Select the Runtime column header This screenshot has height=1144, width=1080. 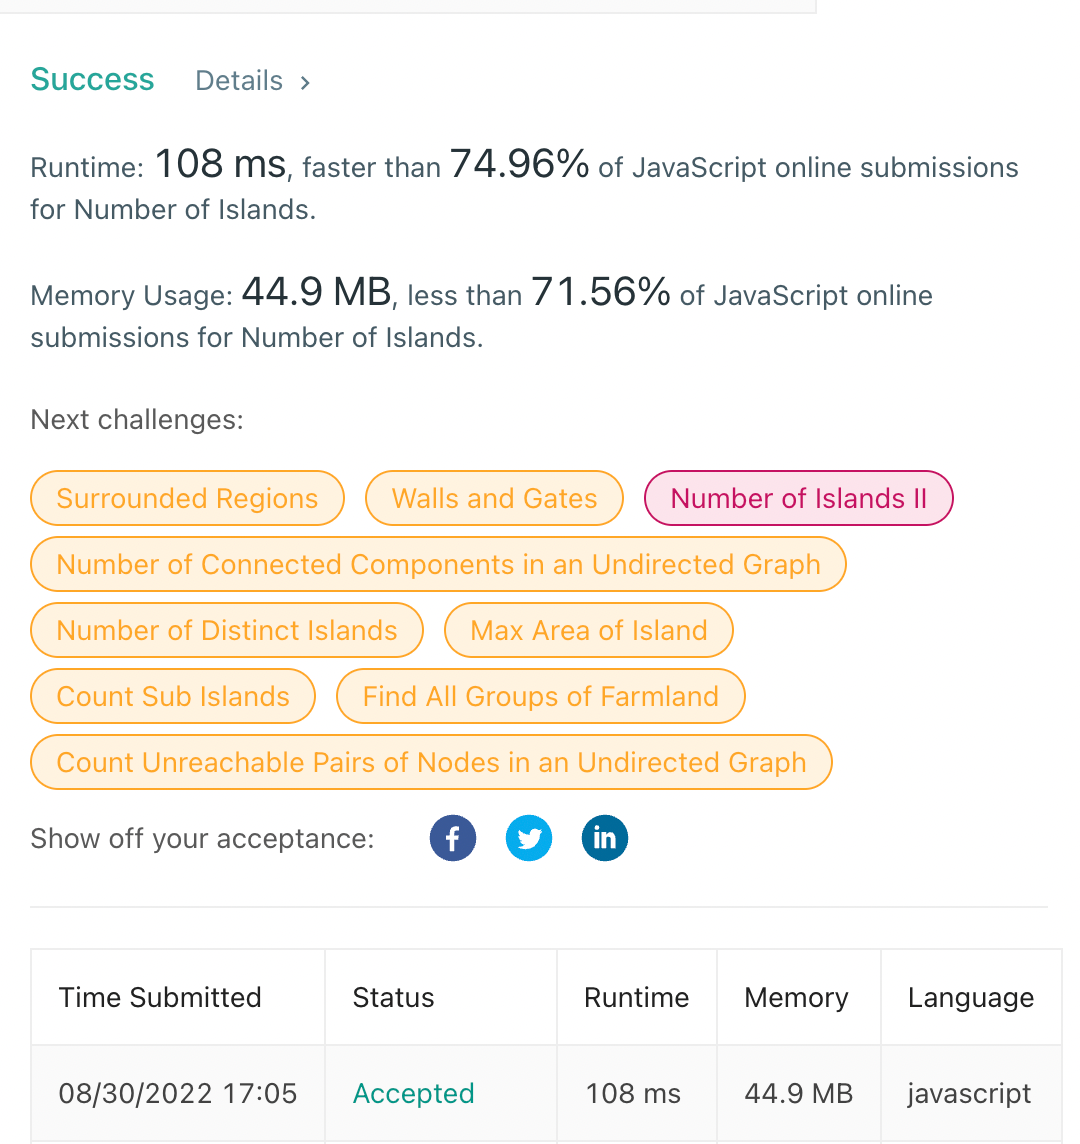click(x=636, y=997)
